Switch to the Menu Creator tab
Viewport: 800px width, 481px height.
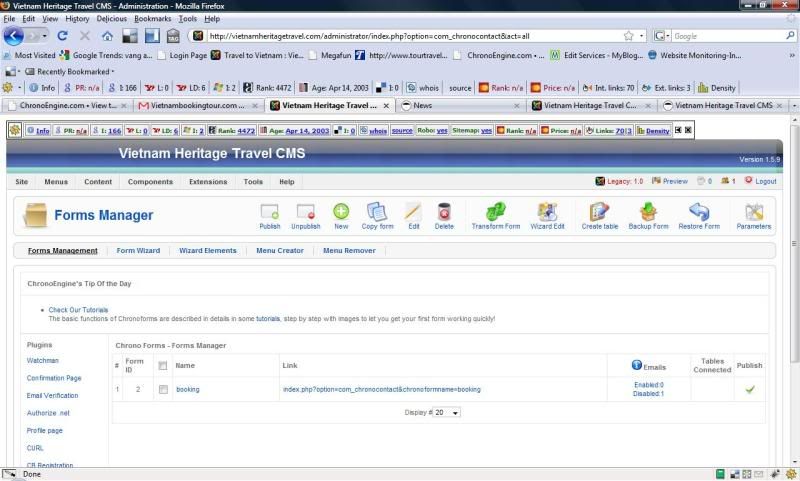pyautogui.click(x=280, y=250)
